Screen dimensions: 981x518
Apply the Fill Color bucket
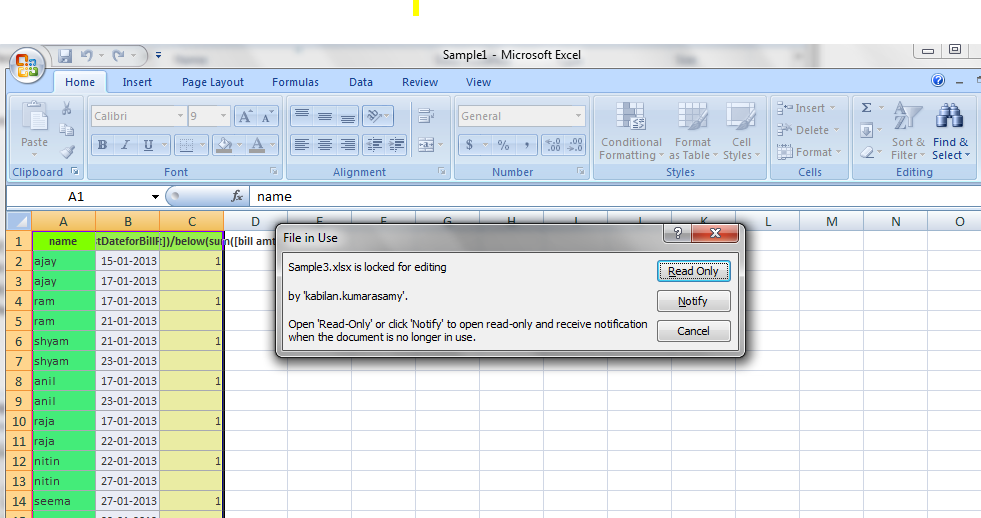[223, 145]
